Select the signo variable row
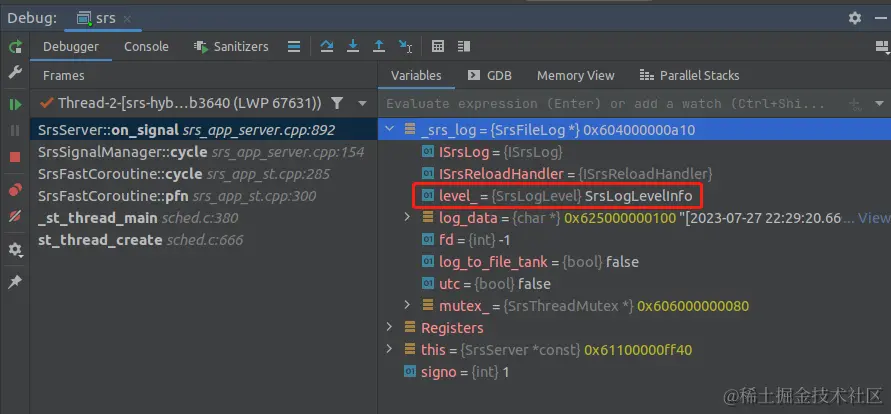891x414 pixels. [x=634, y=372]
